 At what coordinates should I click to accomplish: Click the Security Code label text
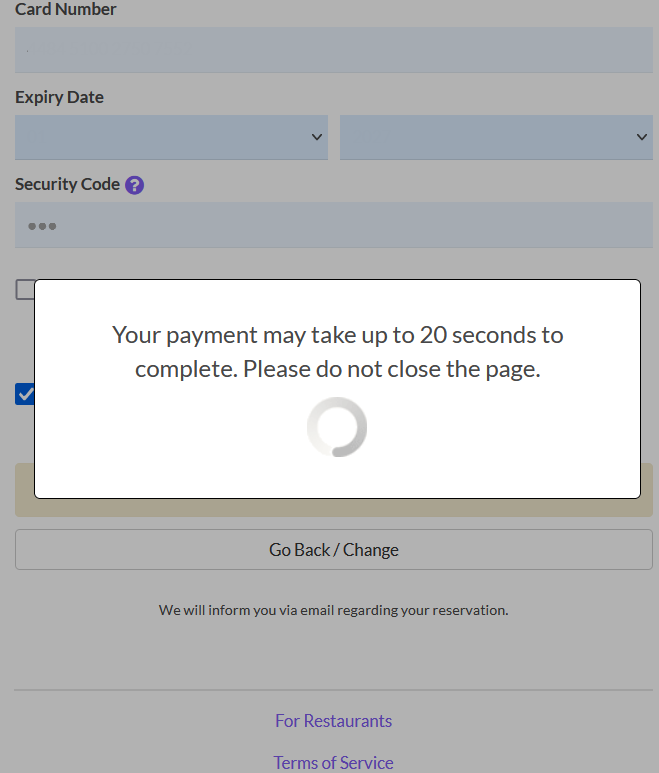pos(68,185)
